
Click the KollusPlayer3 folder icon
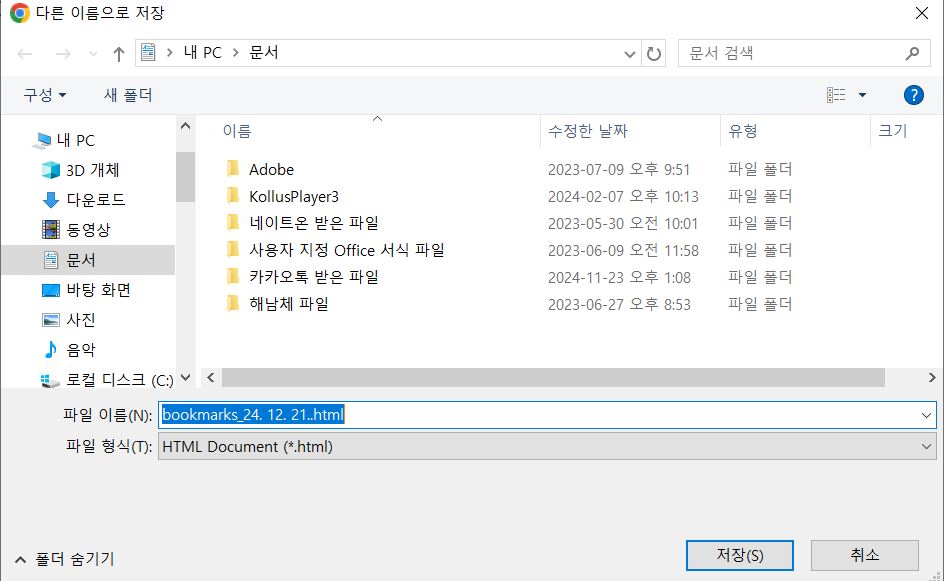coord(233,196)
